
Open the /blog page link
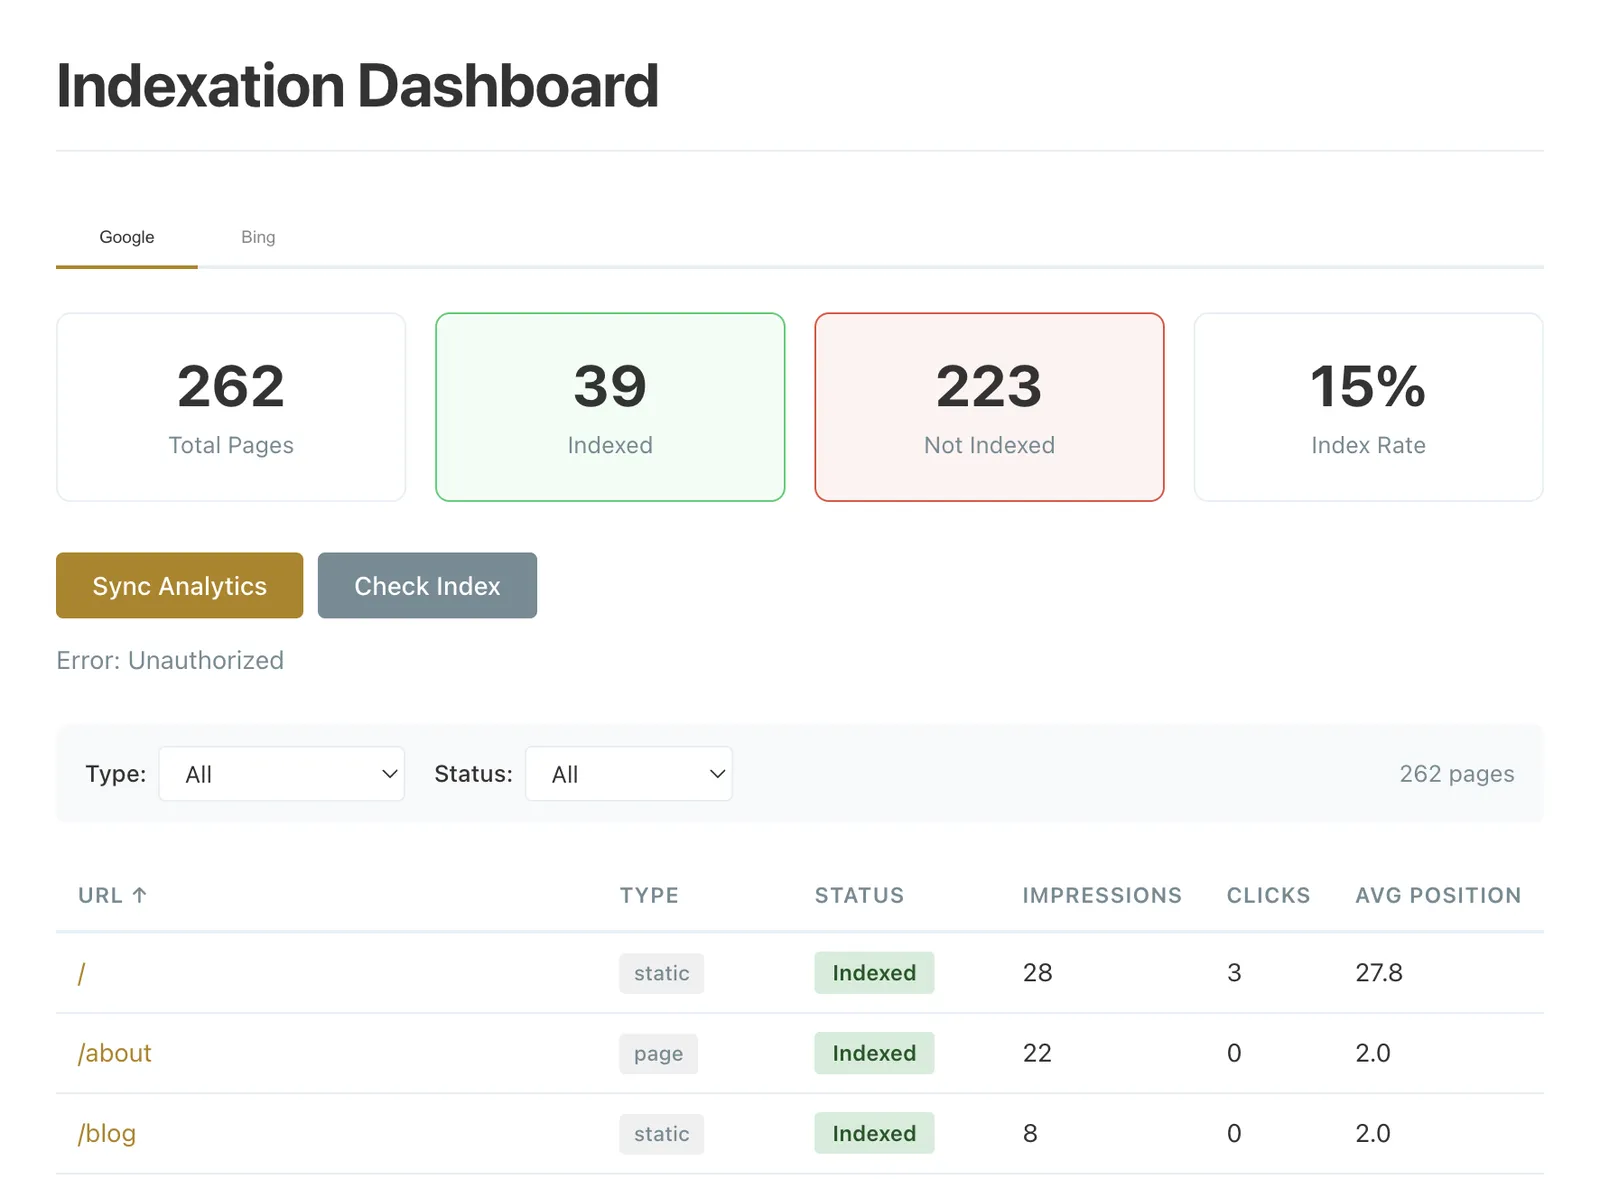(106, 1133)
